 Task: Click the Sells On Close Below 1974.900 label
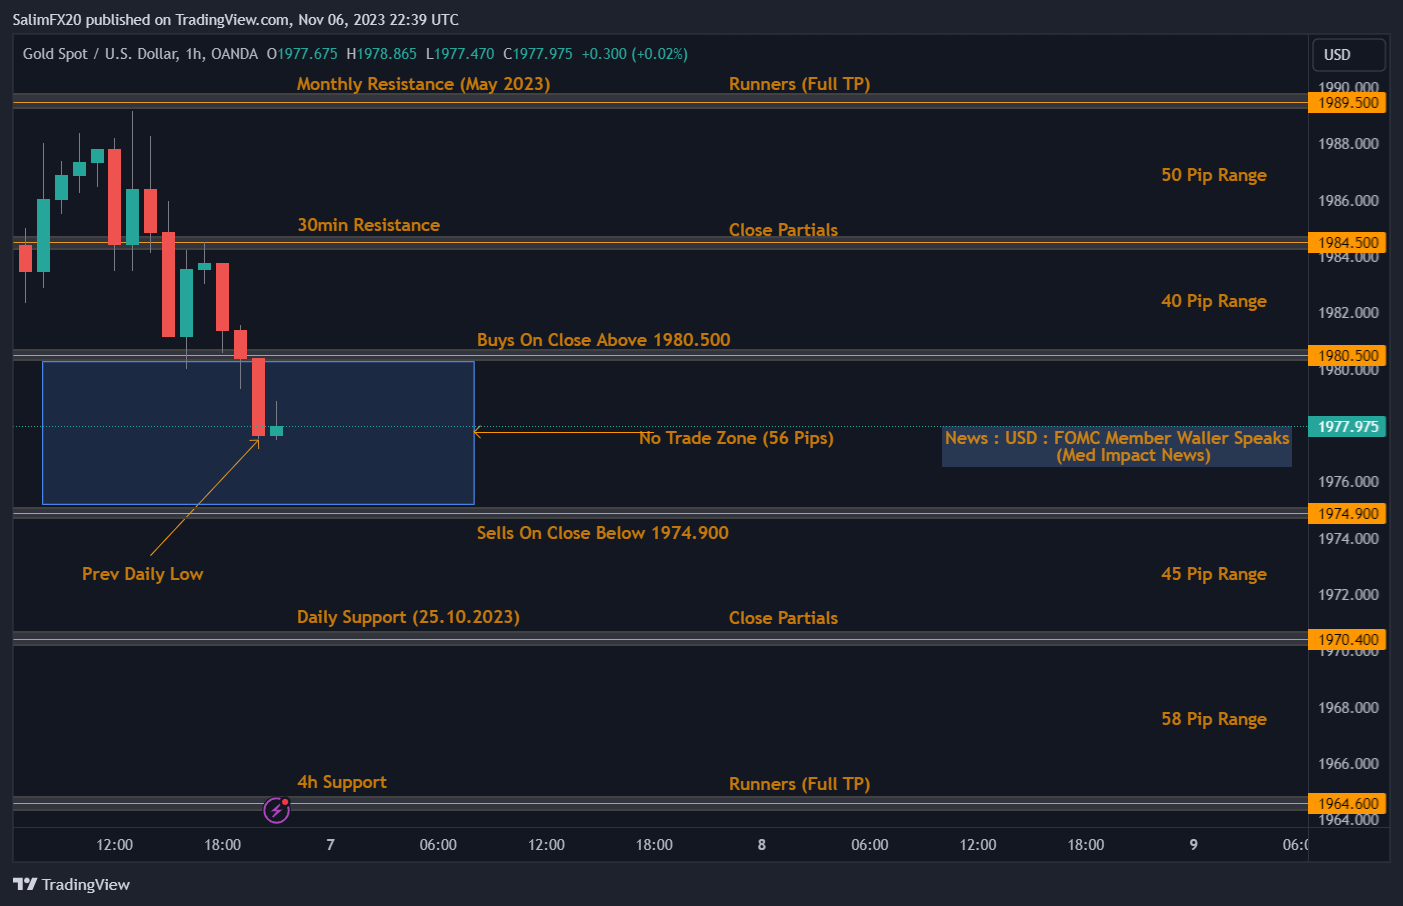coord(603,532)
